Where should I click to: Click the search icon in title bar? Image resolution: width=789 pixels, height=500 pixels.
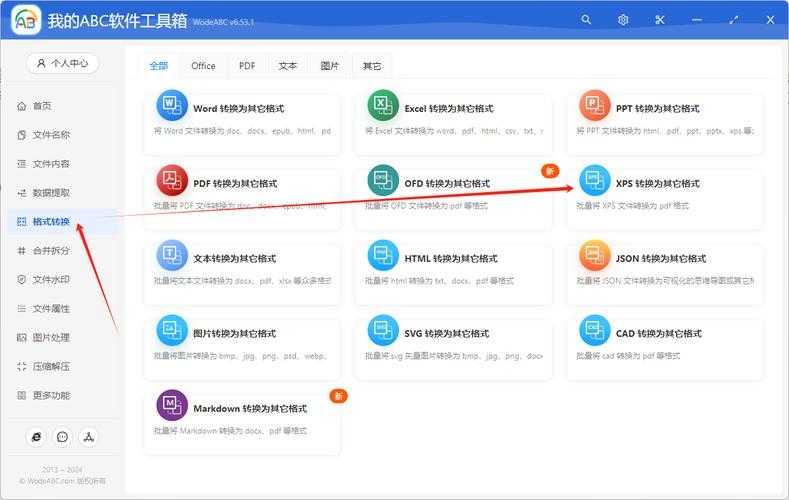coord(586,20)
